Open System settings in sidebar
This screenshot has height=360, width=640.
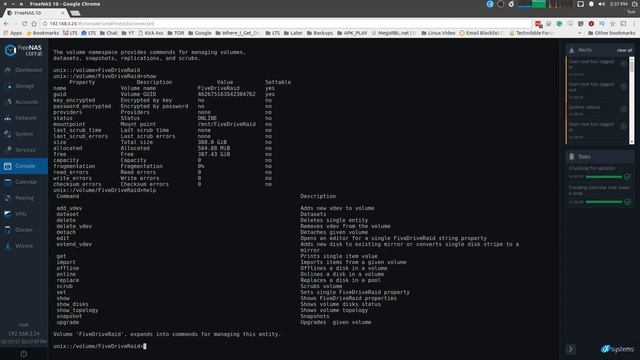[24, 133]
